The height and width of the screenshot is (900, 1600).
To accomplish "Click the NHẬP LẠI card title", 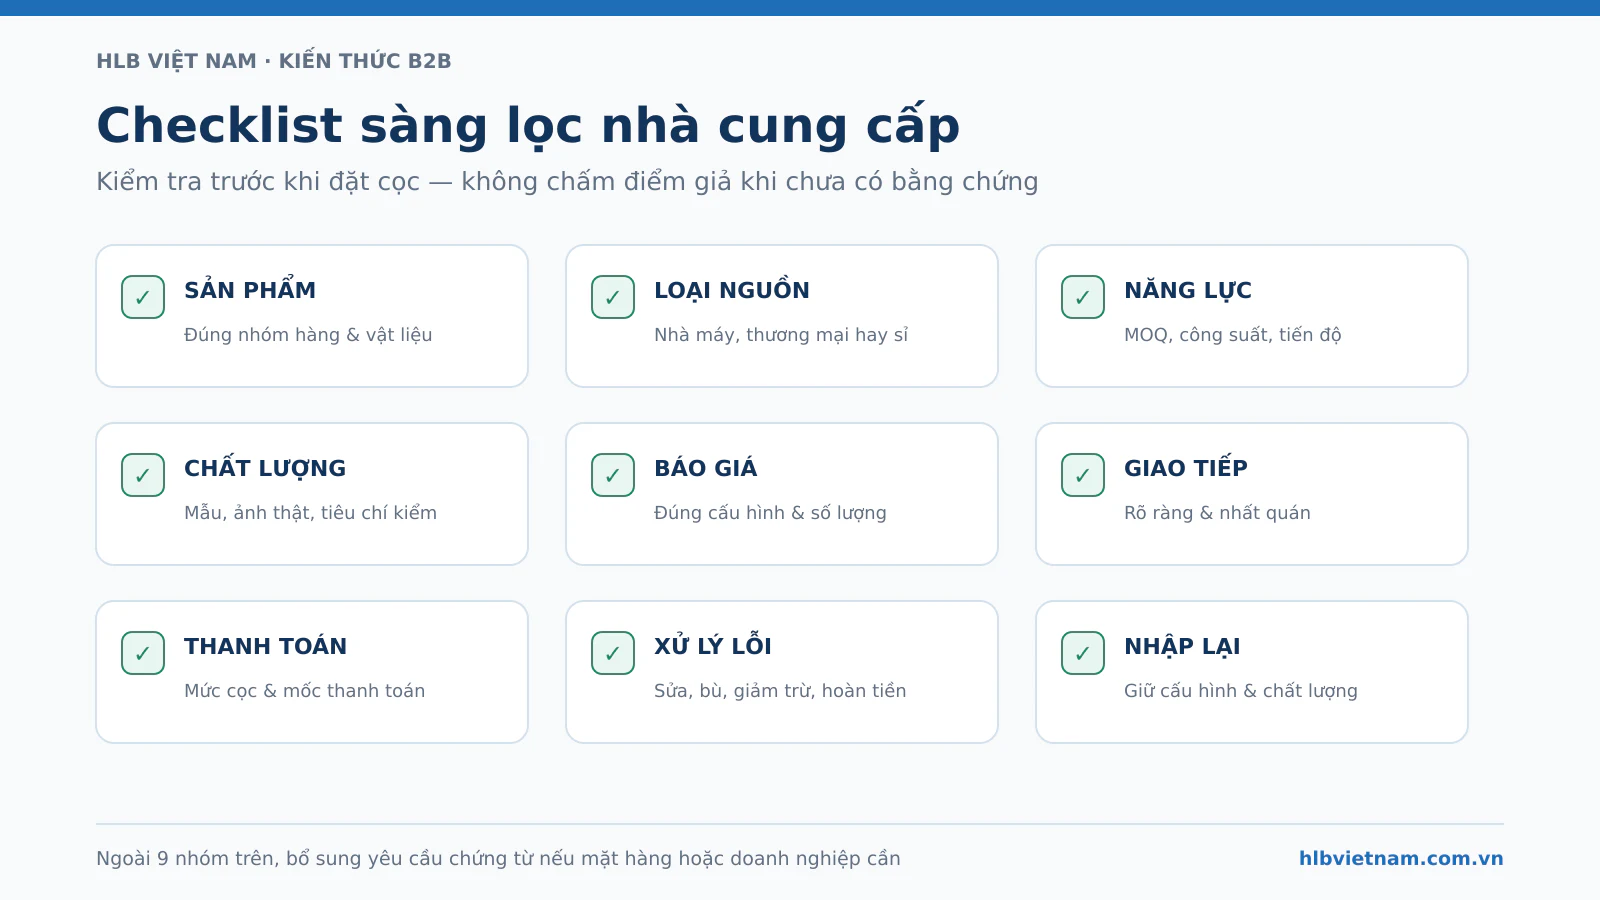I will (1182, 646).
